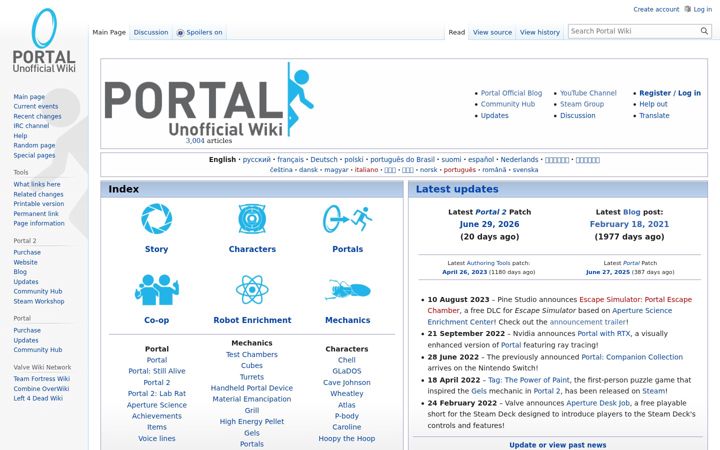This screenshot has height=450, width=720.
Task: Open Portal 2: Lab Rat link
Action: point(157,394)
